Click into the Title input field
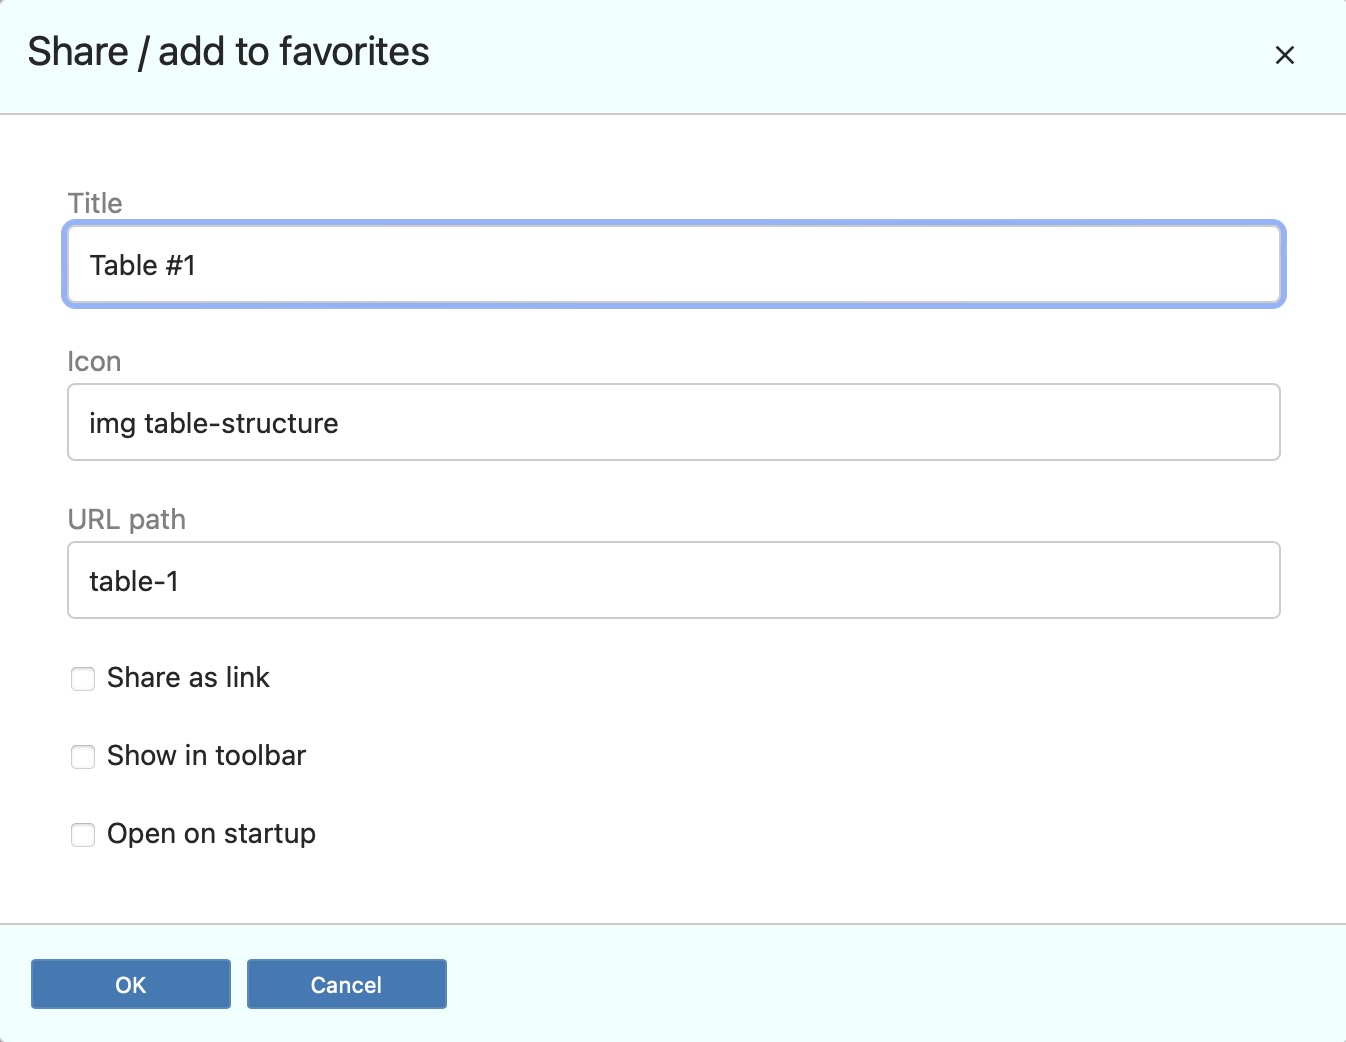 point(674,264)
